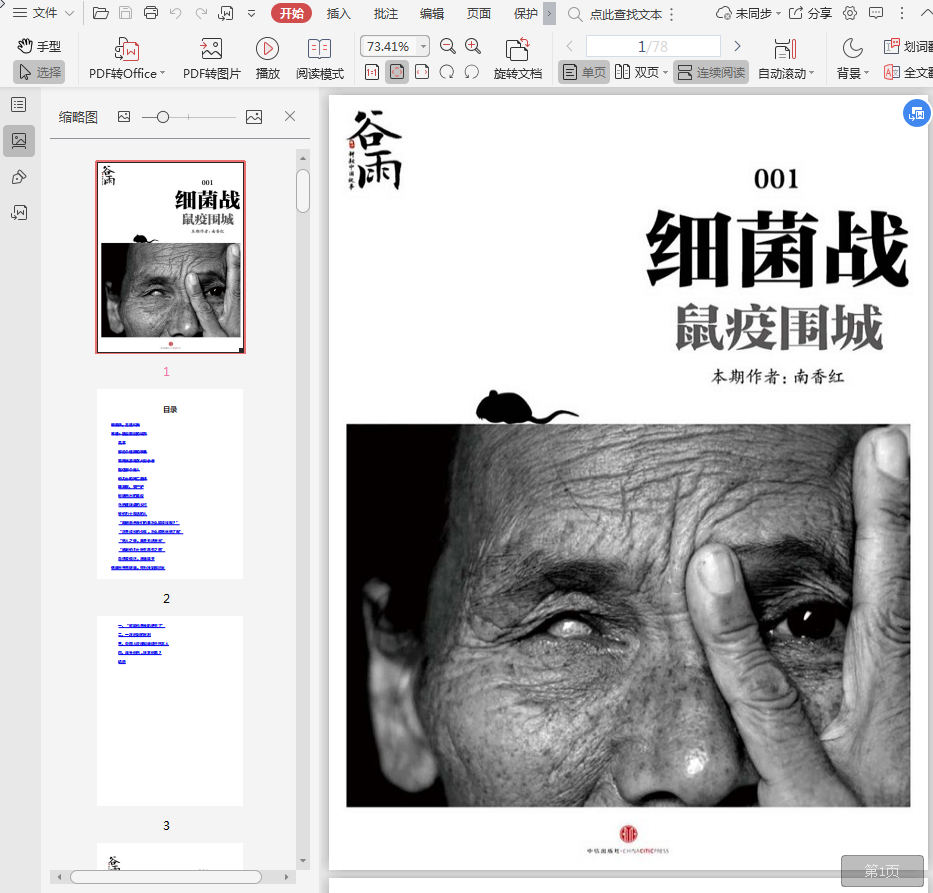Switch to 单页 single page view
933x893 pixels.
[584, 73]
